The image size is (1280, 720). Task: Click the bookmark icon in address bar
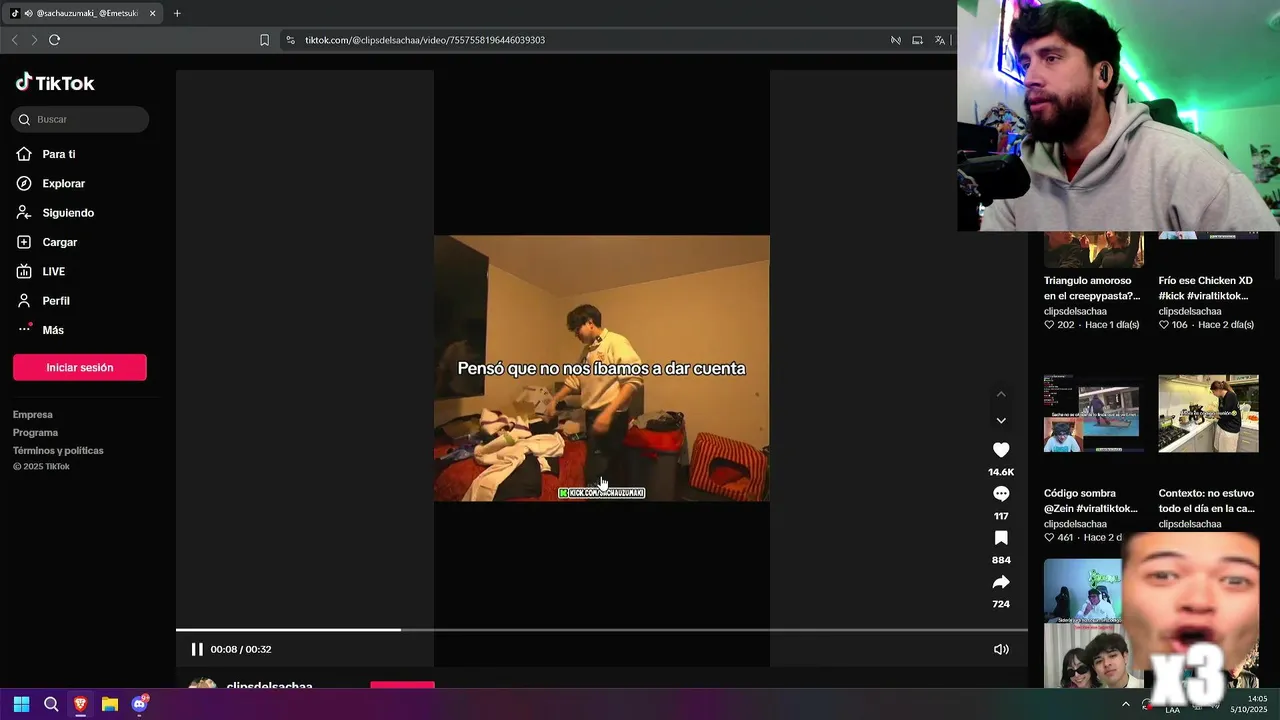point(264,40)
